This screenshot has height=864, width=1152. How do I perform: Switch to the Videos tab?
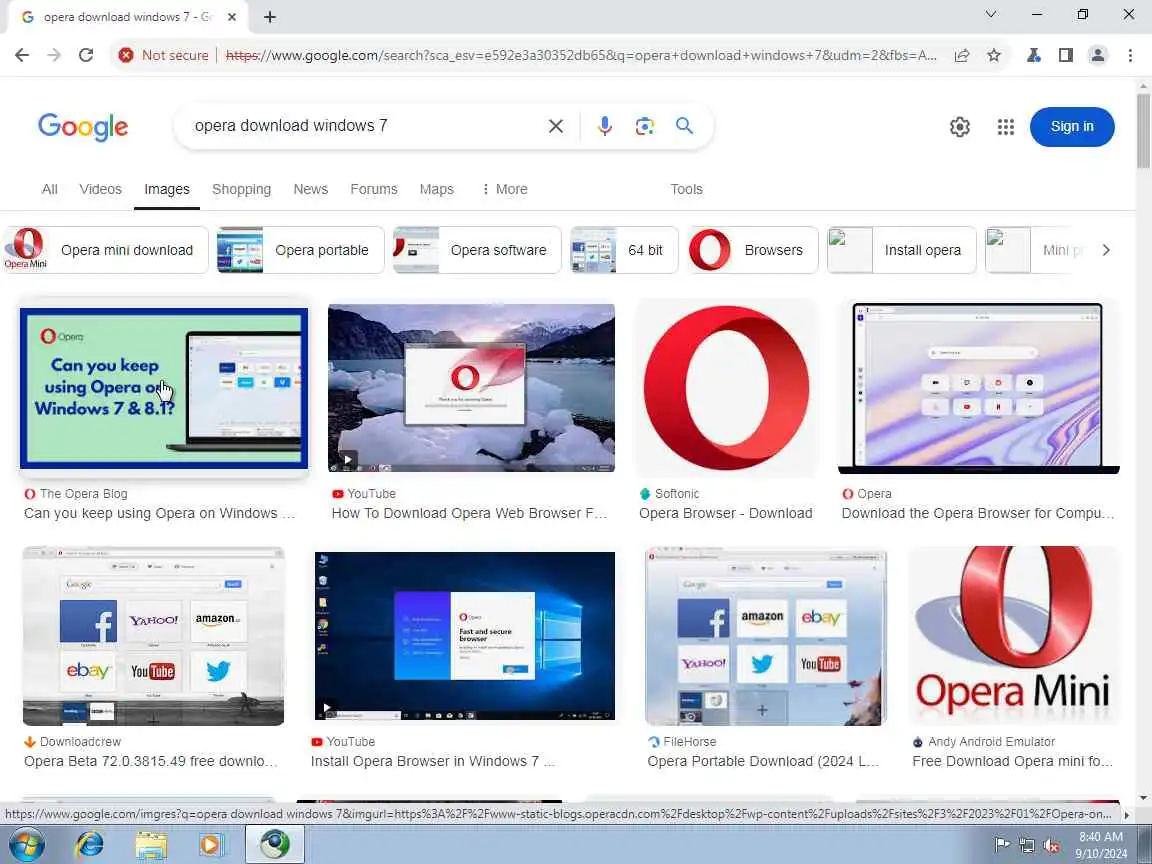[x=101, y=189]
